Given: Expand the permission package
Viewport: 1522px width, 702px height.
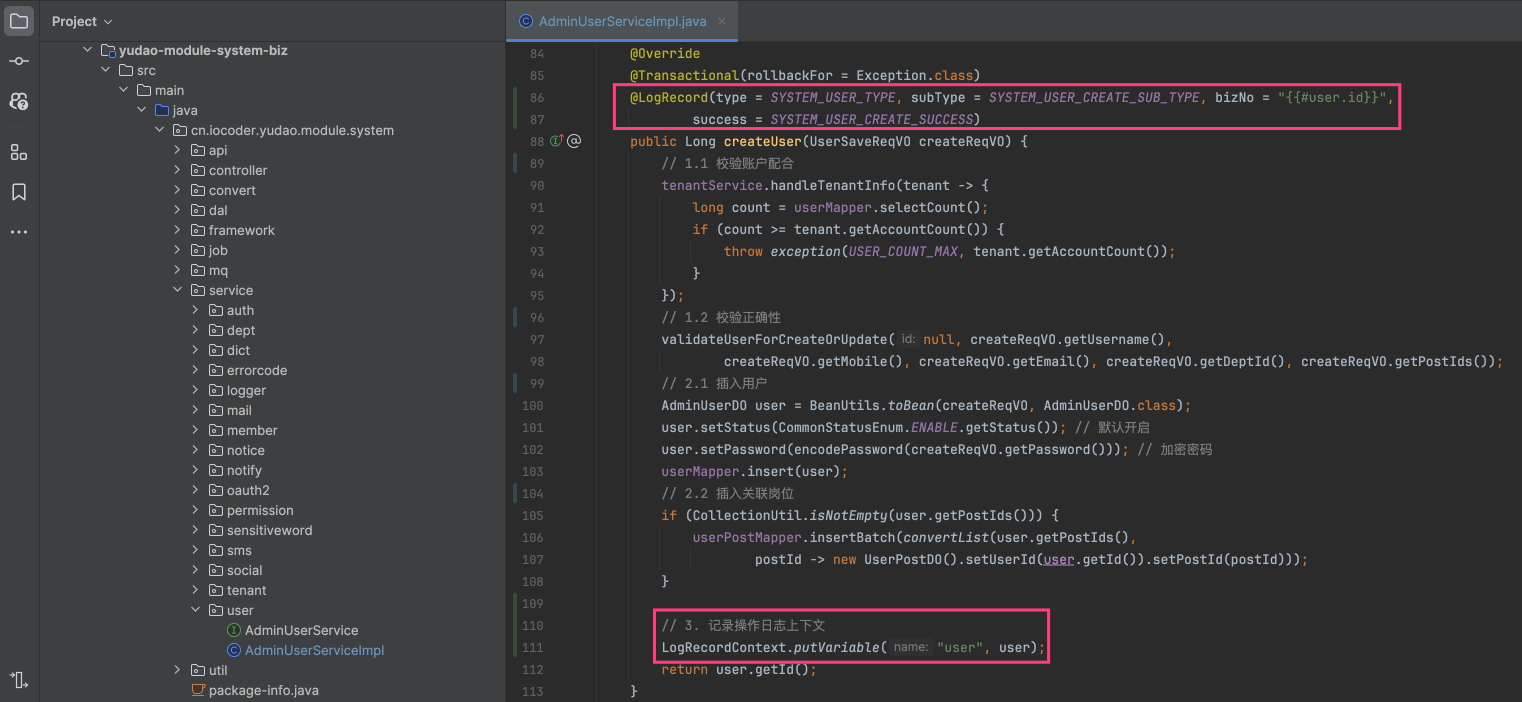Looking at the screenshot, I should (196, 510).
